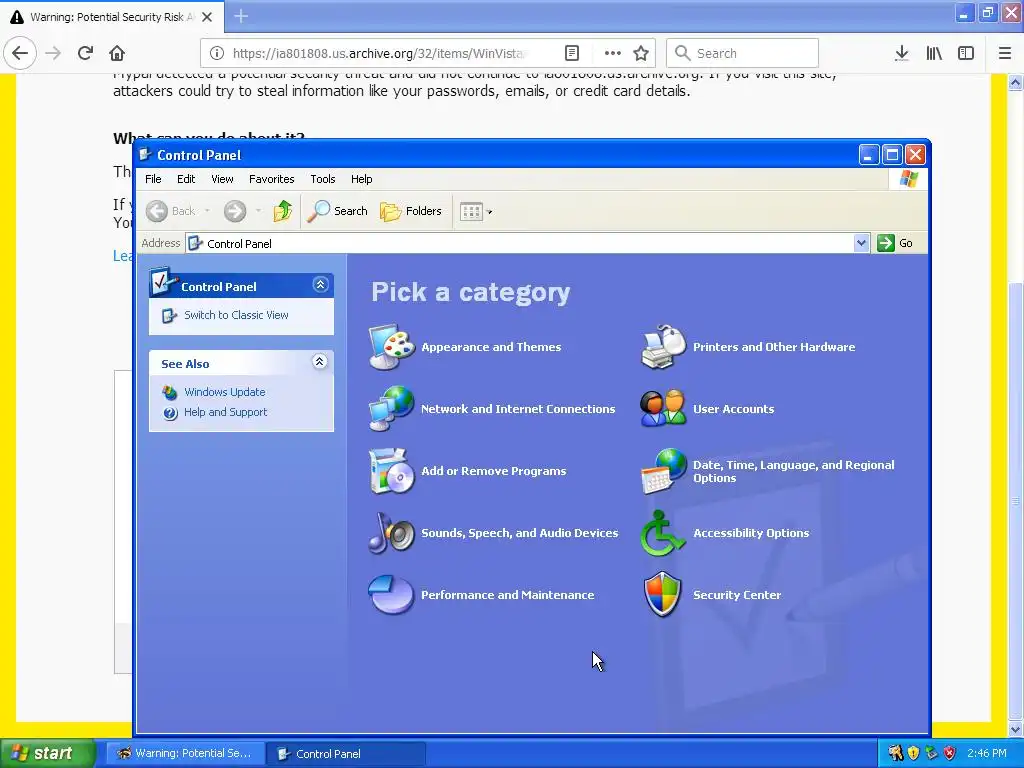Click the browser forward arrow
Image resolution: width=1024 pixels, height=768 pixels.
pos(54,53)
